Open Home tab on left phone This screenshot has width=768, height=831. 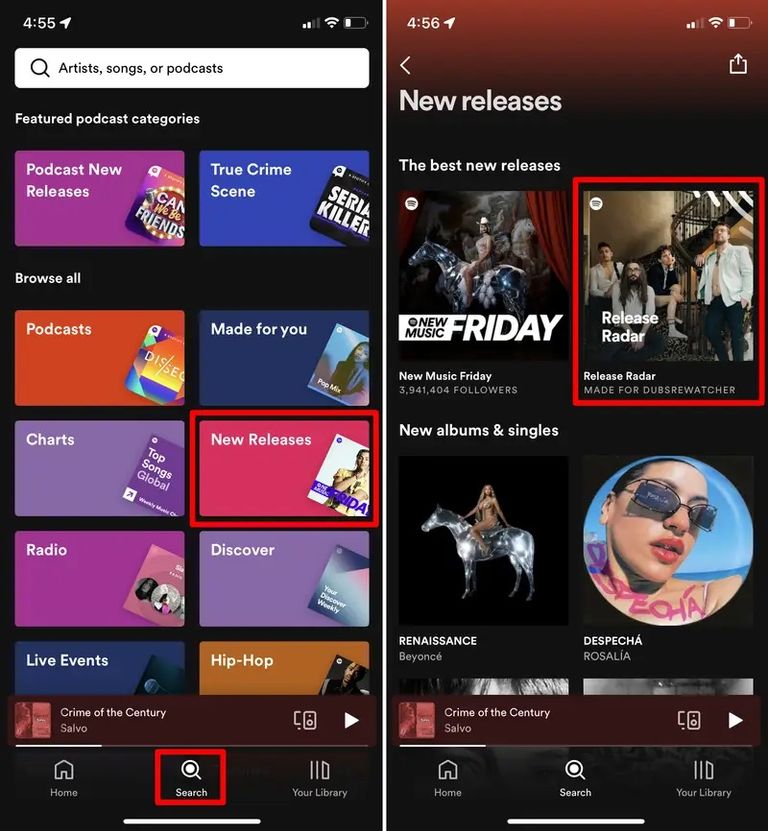(x=64, y=778)
